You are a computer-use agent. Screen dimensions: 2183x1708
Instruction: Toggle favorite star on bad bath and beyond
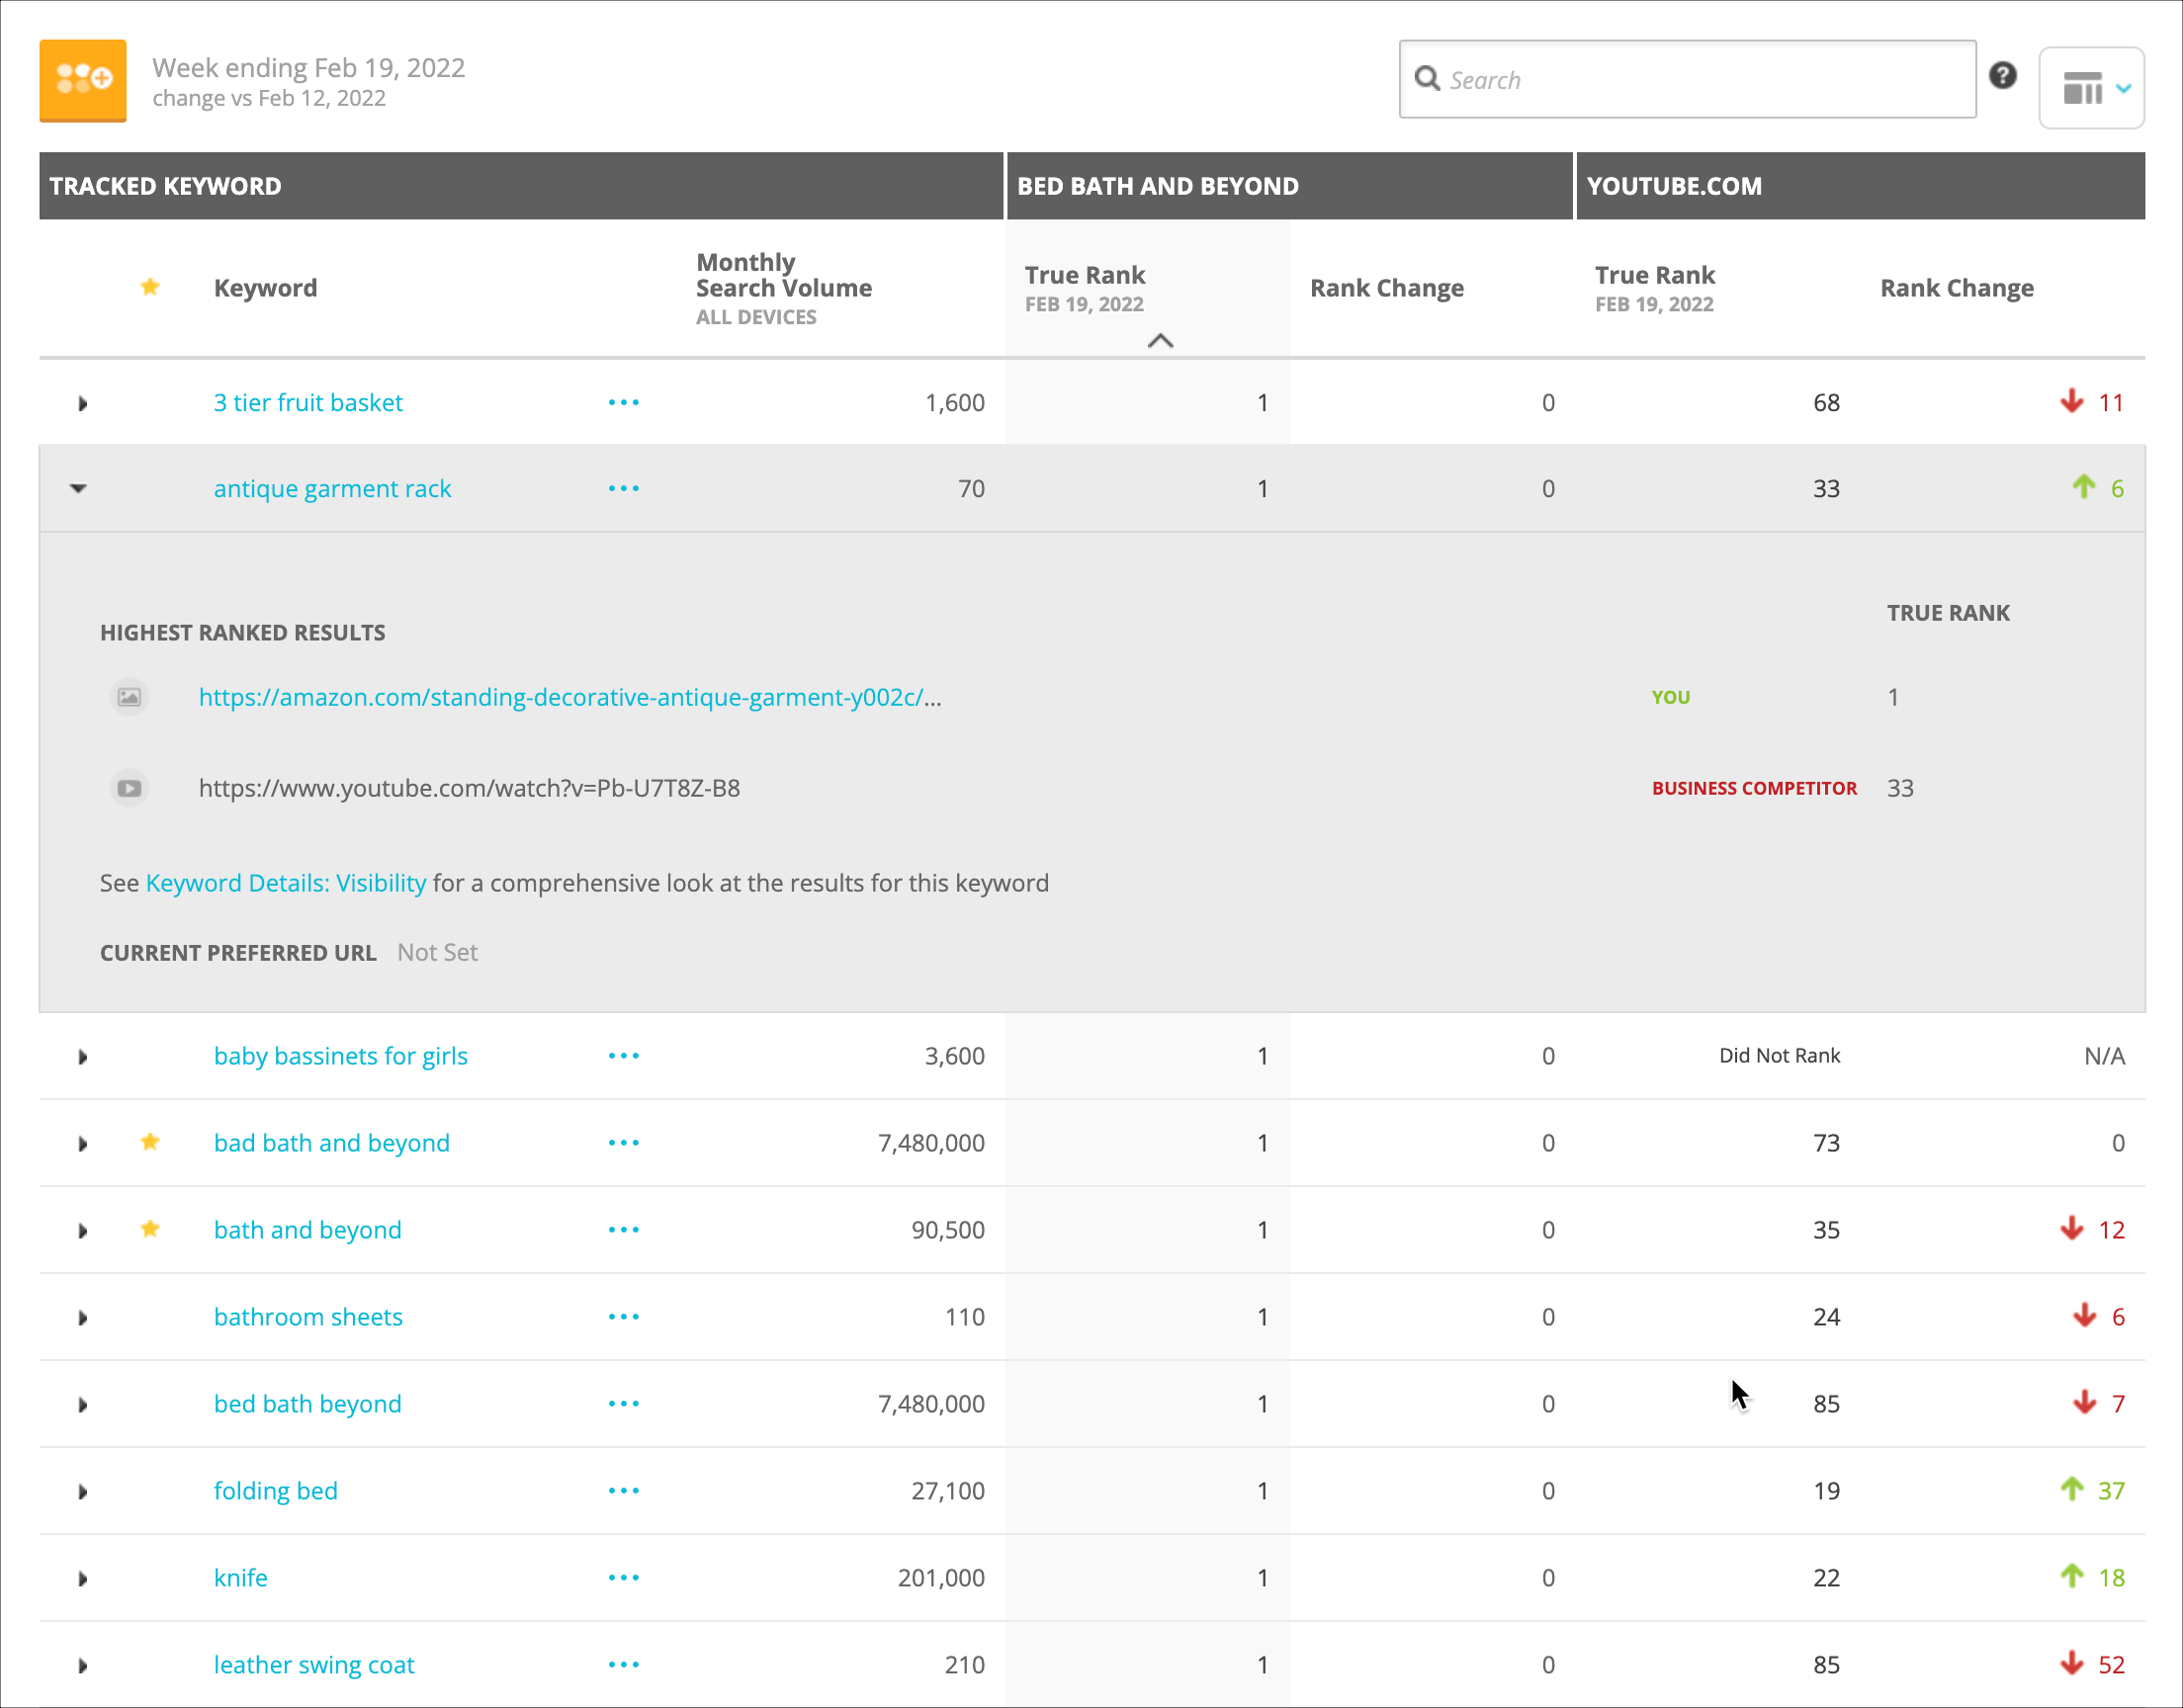pos(150,1142)
